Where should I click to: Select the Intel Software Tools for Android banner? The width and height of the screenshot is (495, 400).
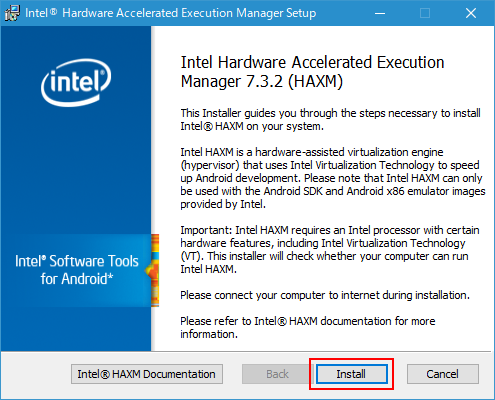76,270
